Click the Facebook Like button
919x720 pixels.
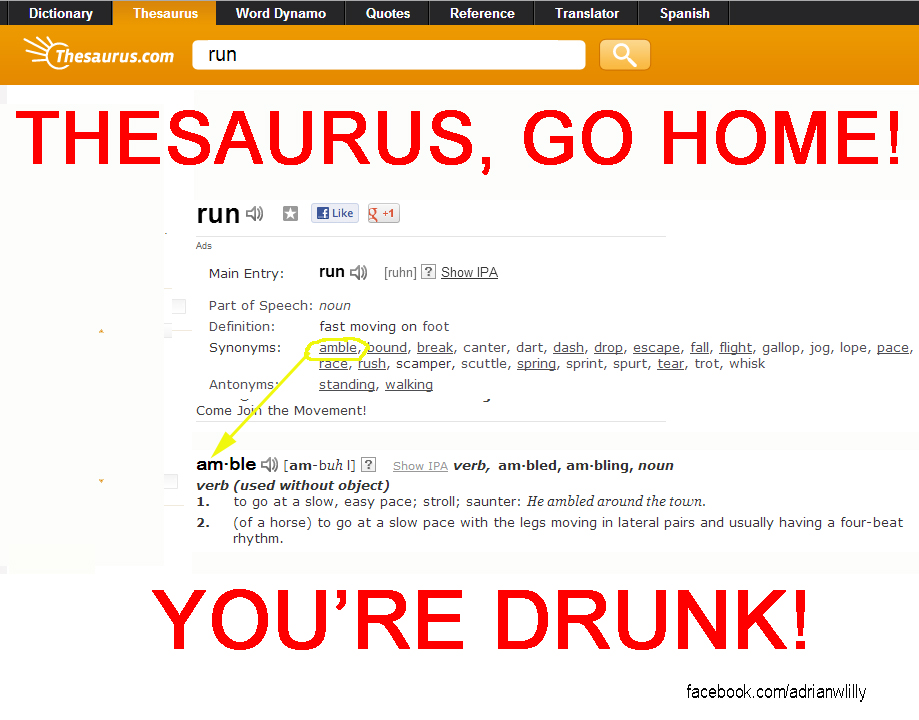coord(334,213)
